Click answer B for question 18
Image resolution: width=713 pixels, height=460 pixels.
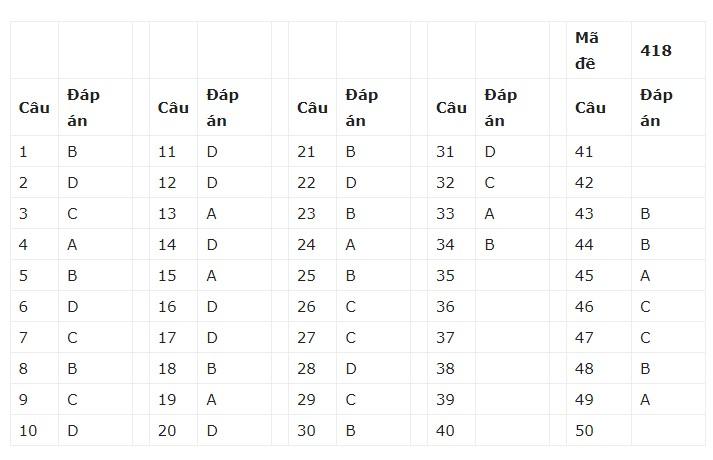click(211, 369)
